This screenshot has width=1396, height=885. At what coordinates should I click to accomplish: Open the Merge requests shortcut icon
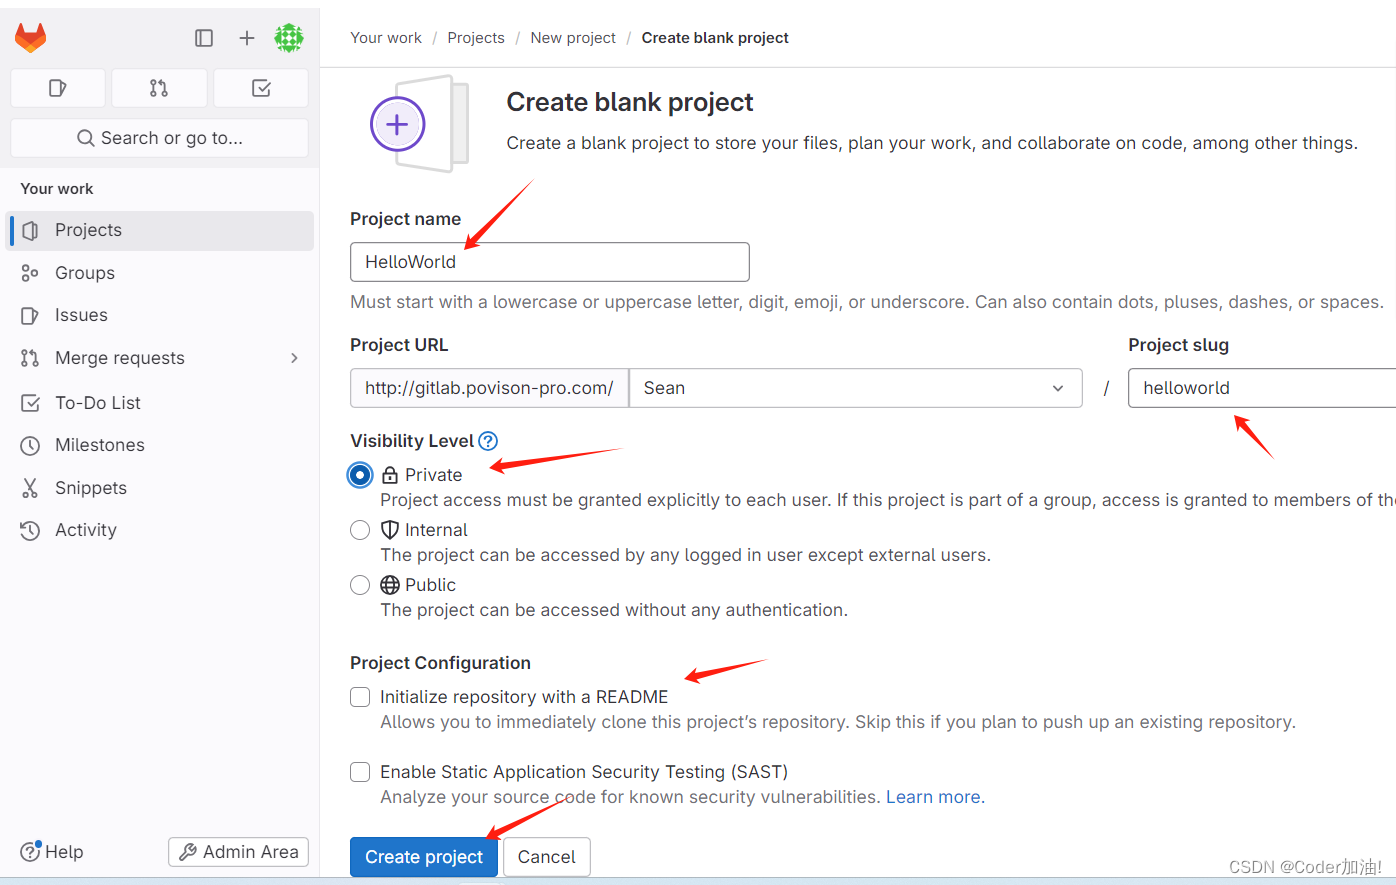pos(158,88)
